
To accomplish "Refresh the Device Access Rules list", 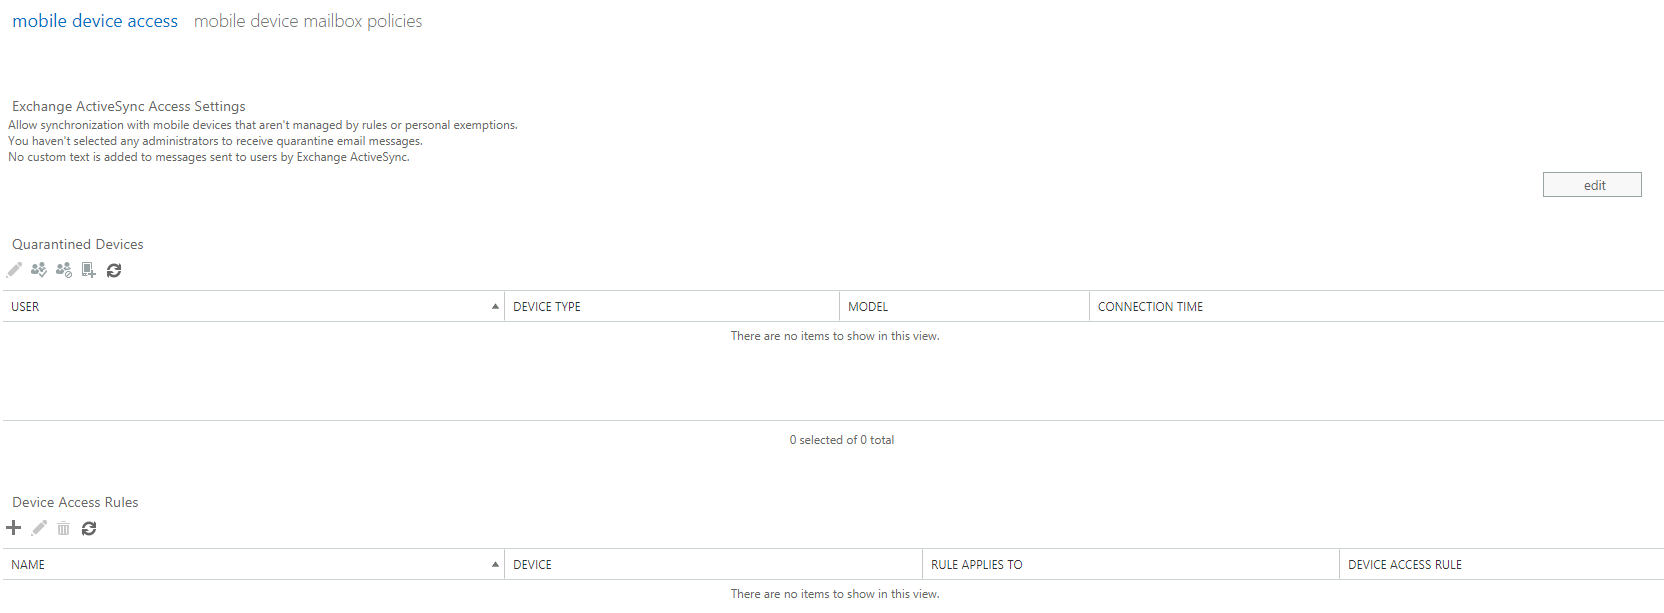I will [x=89, y=528].
